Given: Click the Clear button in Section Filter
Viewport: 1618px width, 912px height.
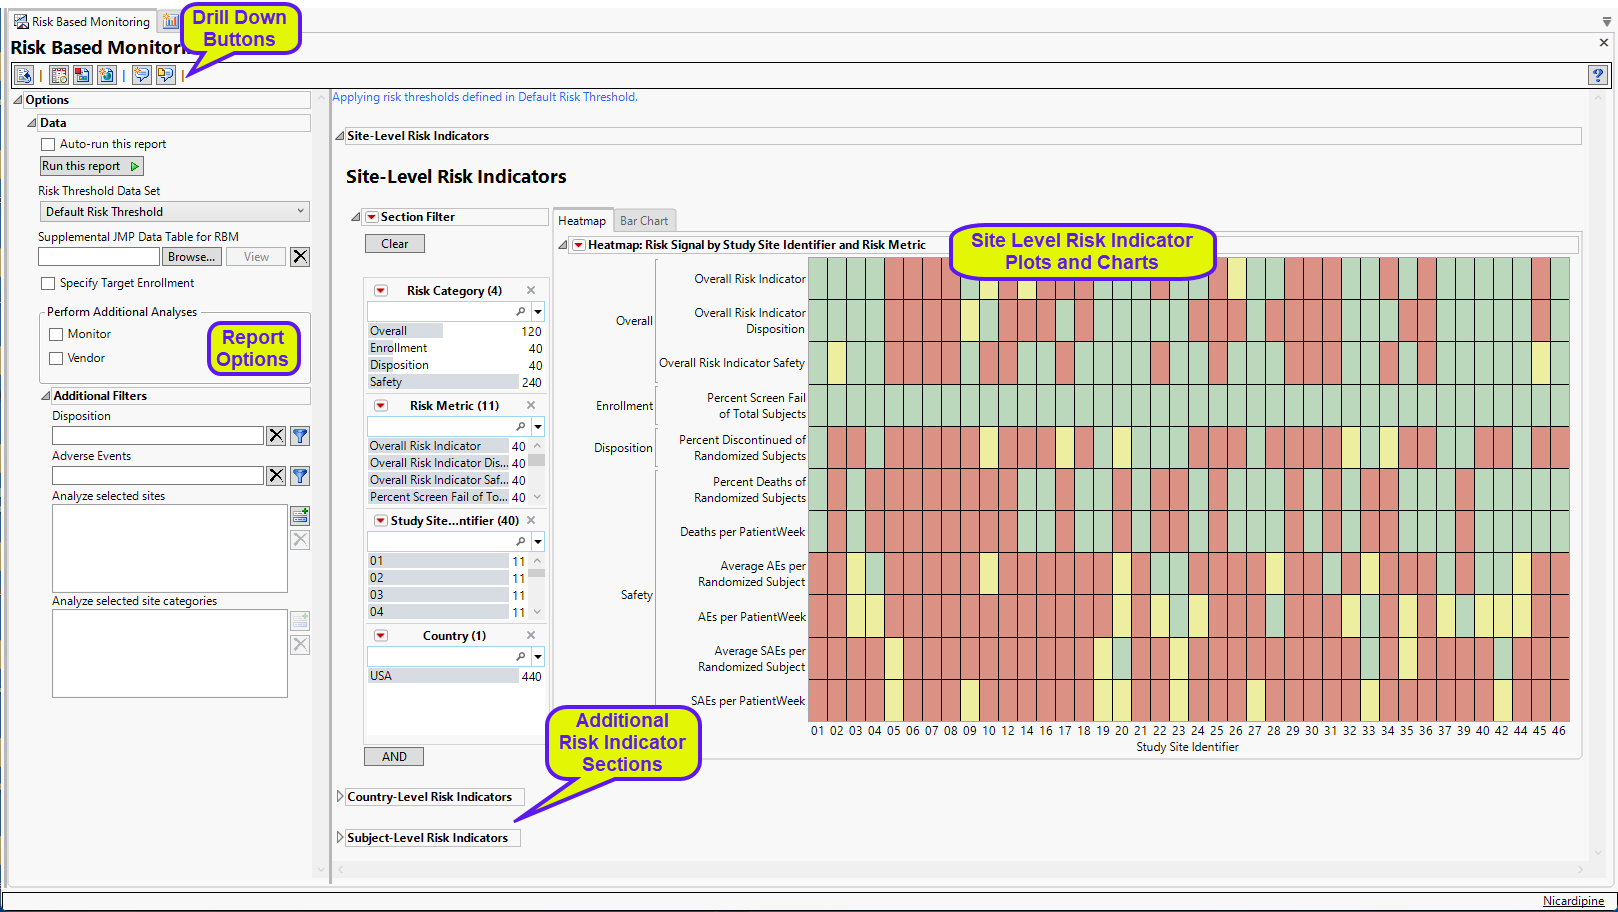Looking at the screenshot, I should (394, 244).
